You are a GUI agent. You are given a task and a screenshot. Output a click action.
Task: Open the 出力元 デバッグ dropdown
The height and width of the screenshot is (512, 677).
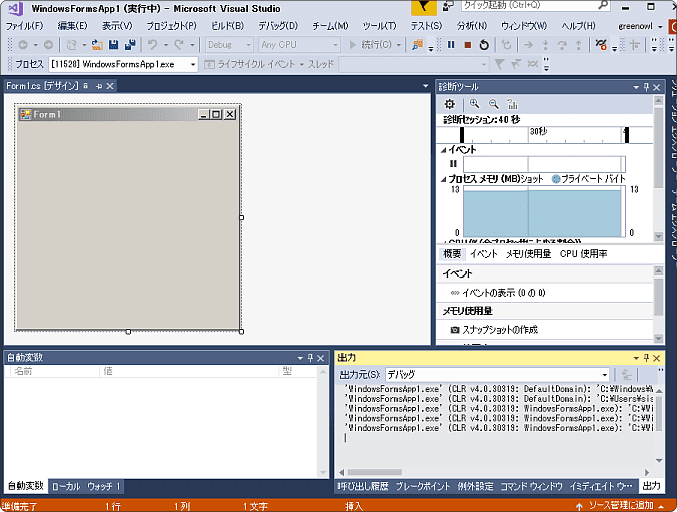click(x=497, y=374)
